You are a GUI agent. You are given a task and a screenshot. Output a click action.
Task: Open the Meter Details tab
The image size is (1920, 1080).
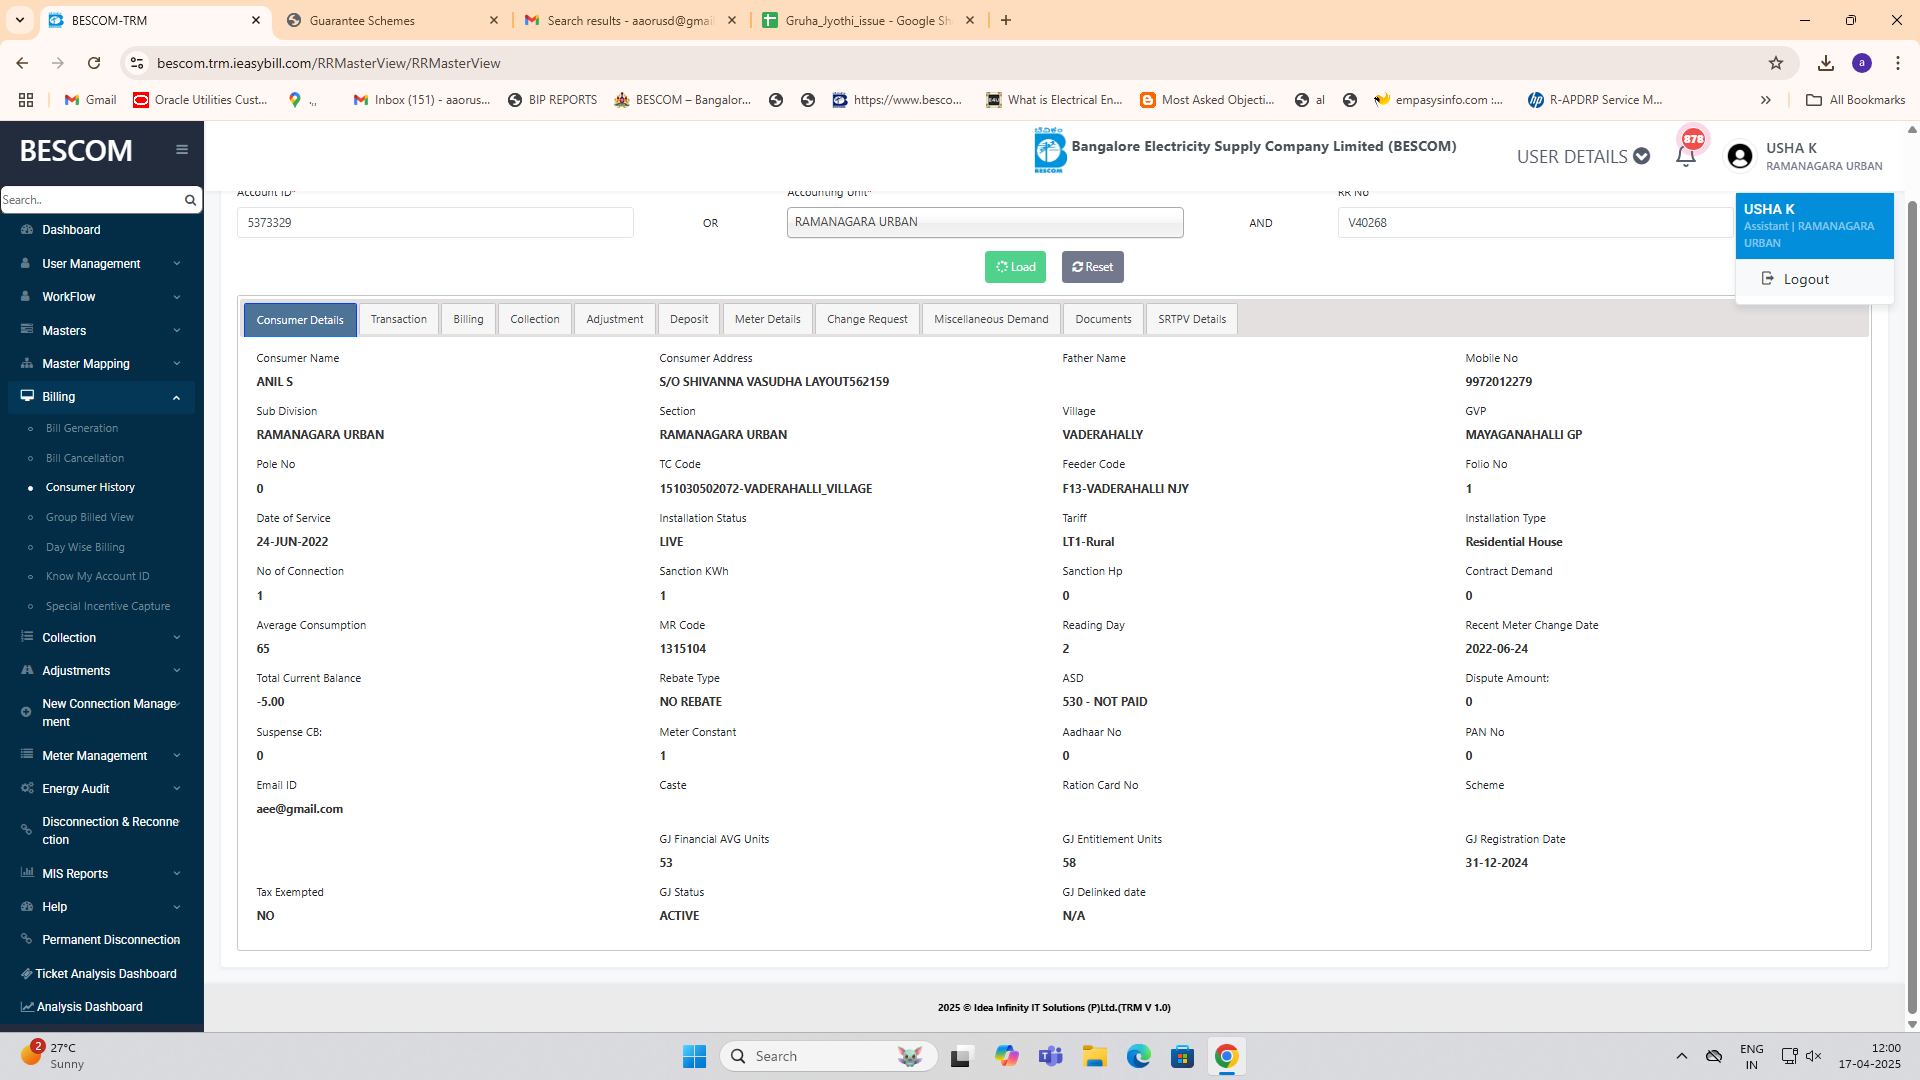tap(767, 320)
